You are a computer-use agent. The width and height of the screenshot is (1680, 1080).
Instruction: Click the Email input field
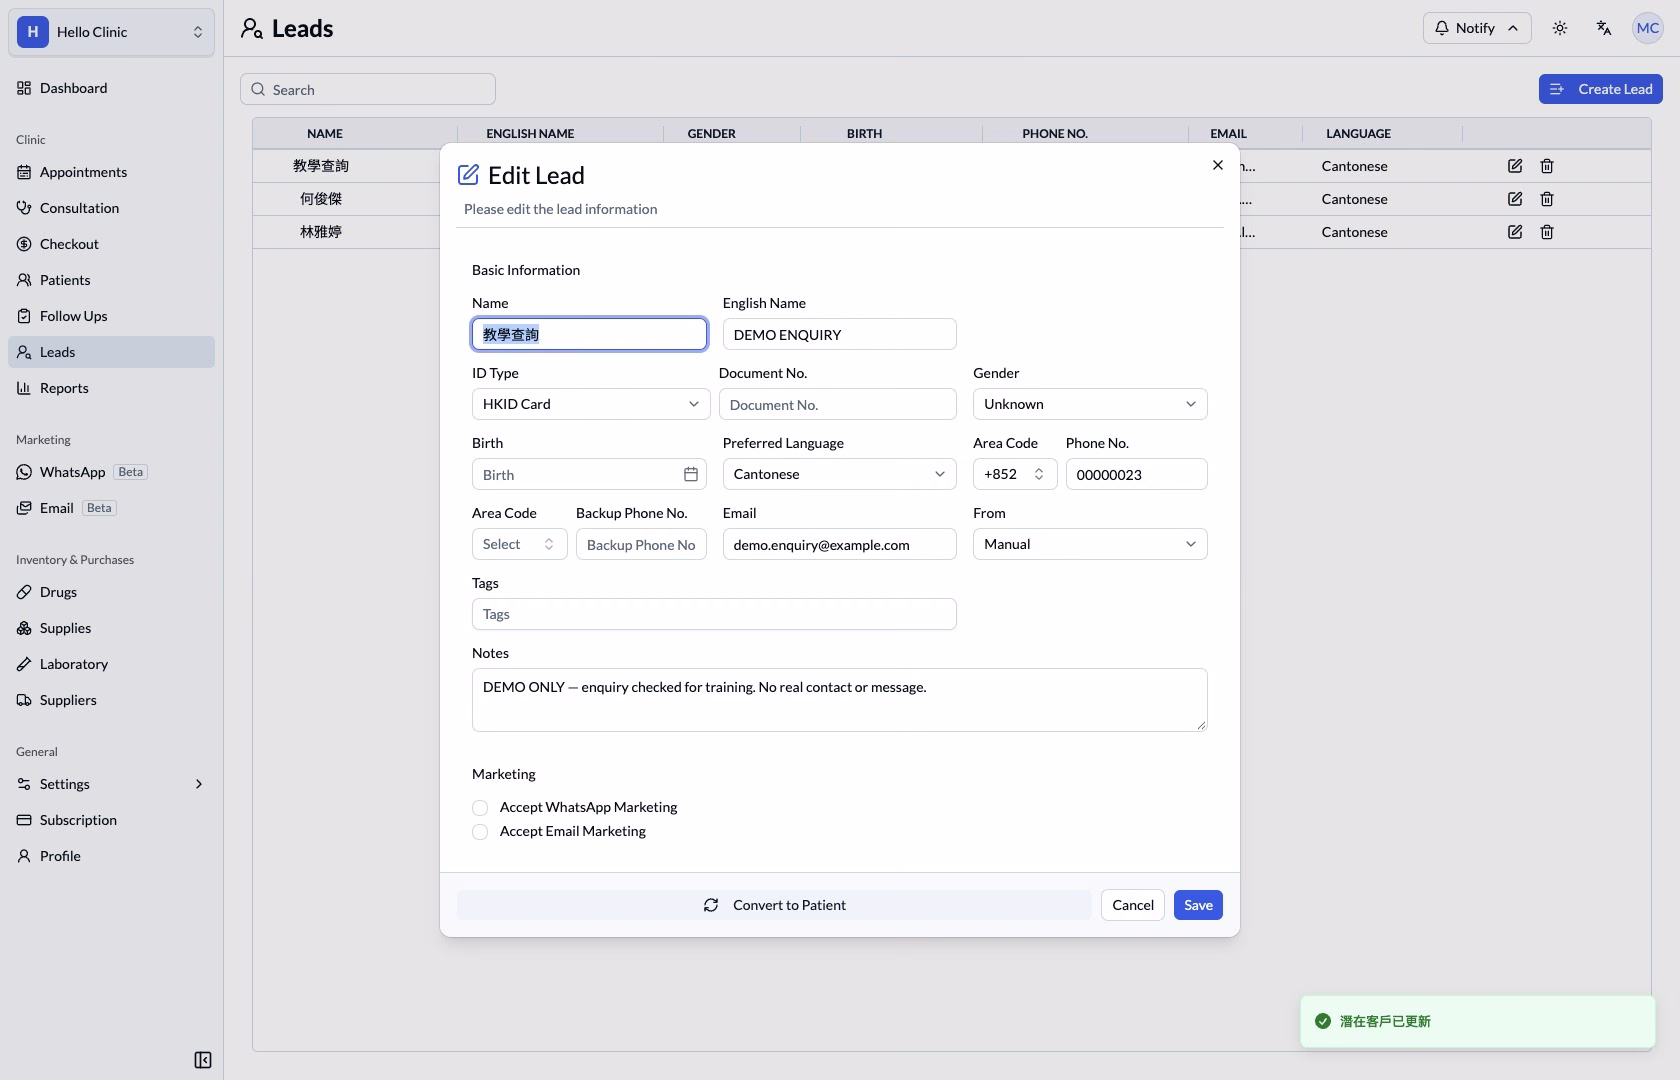click(840, 544)
